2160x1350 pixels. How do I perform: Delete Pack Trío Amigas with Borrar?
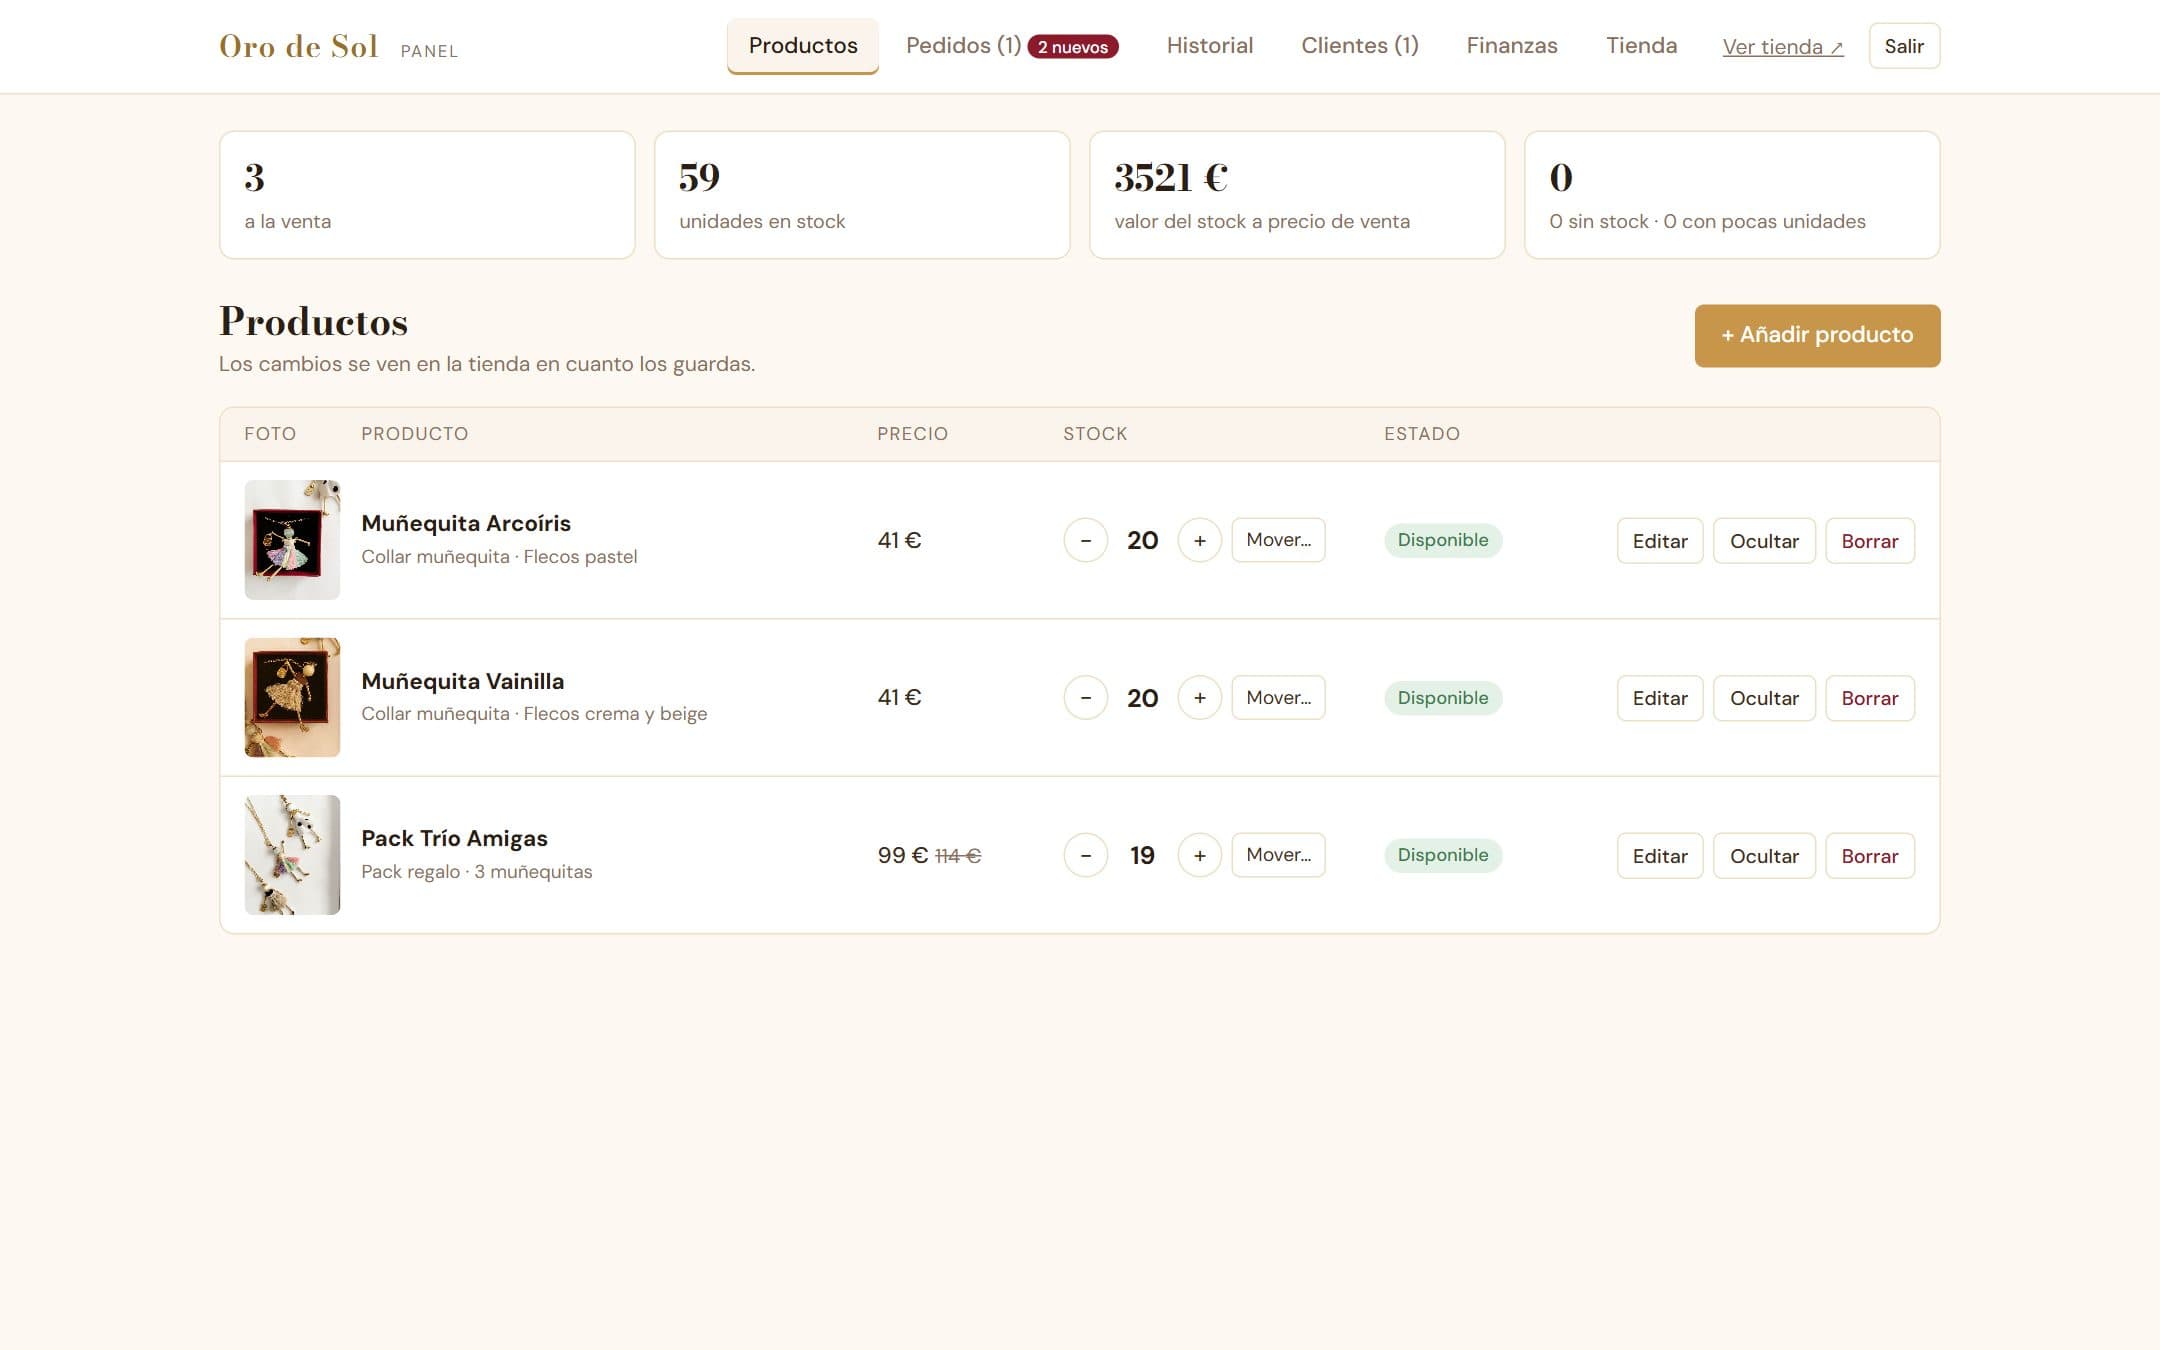(x=1870, y=856)
